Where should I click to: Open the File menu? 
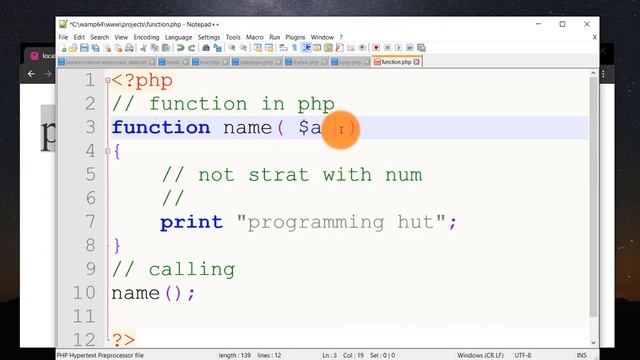(x=63, y=37)
